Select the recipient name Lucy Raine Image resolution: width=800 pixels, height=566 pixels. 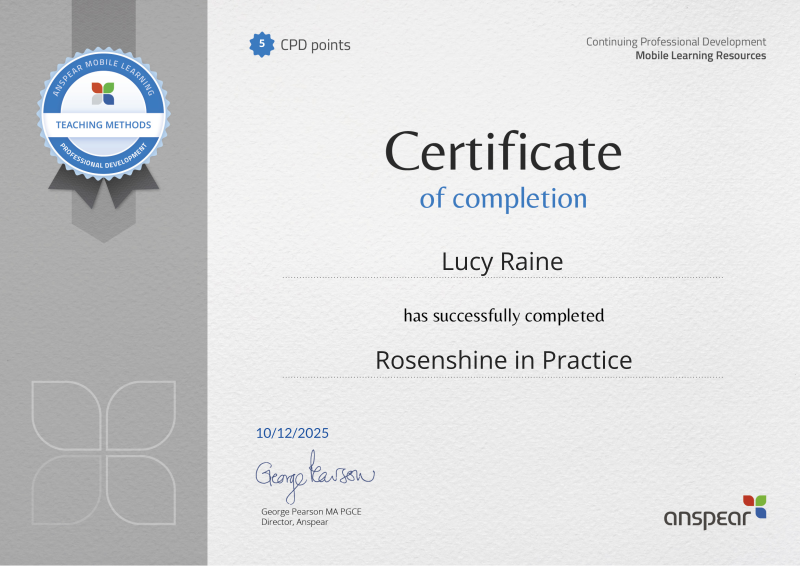coord(503,261)
